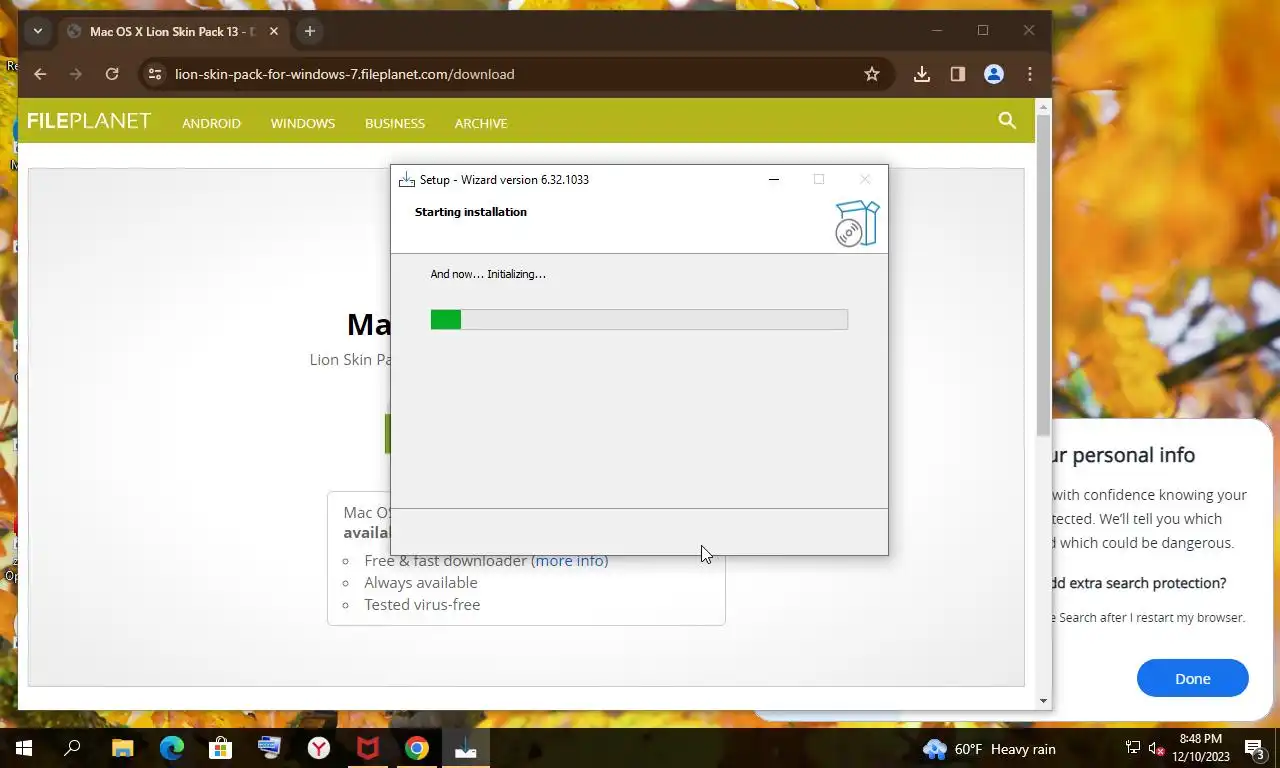Open Windows taskbar search
Viewport: 1280px width, 768px height.
click(x=72, y=748)
